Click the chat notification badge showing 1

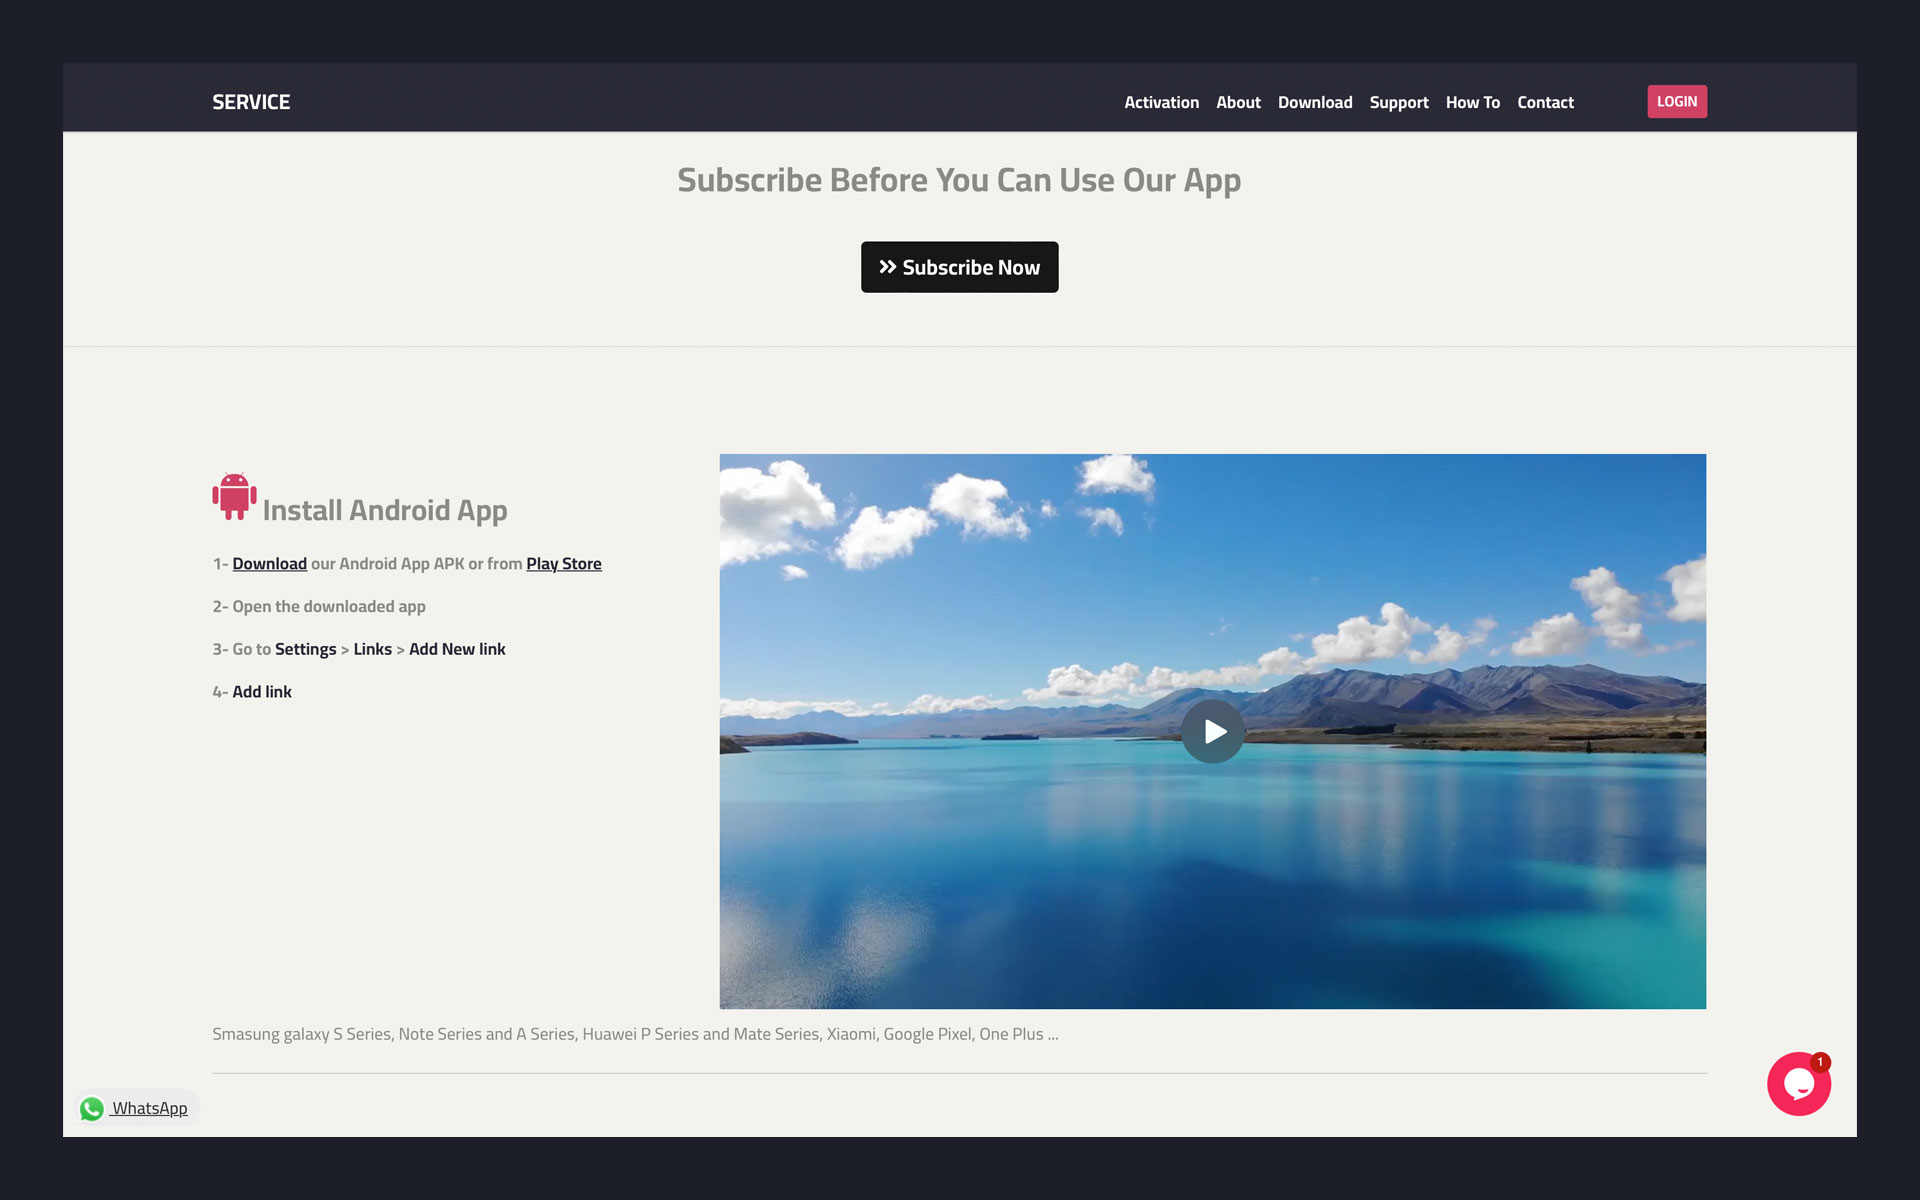tap(1821, 1062)
